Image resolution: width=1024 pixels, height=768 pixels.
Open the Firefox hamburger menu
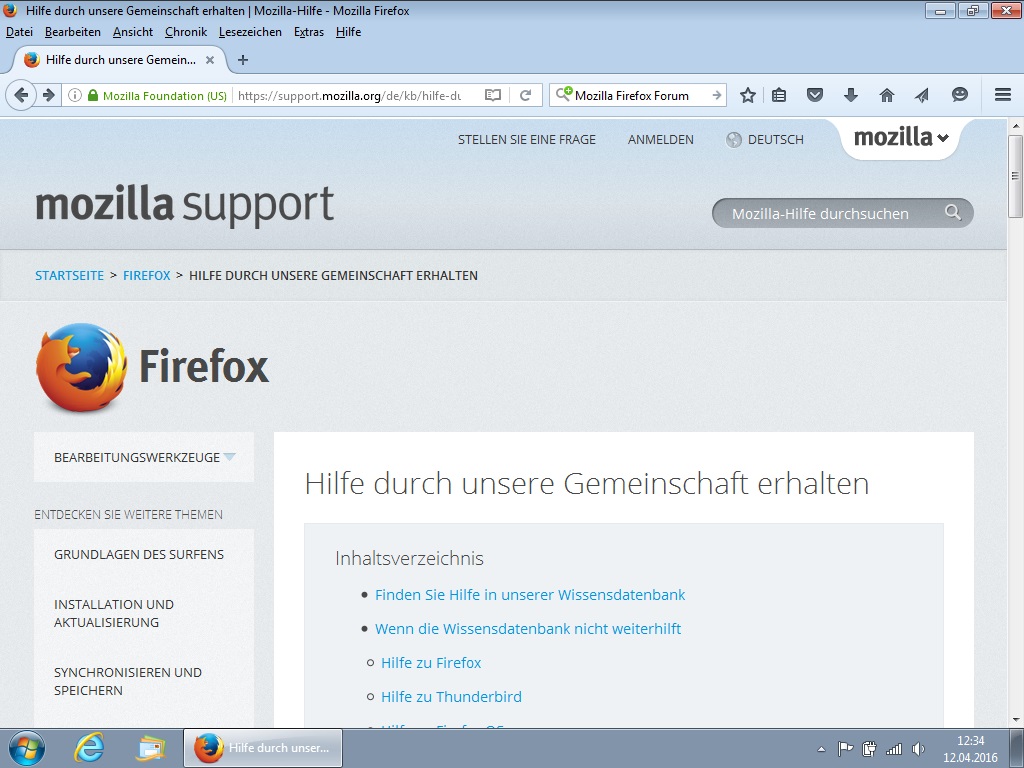click(x=1003, y=95)
